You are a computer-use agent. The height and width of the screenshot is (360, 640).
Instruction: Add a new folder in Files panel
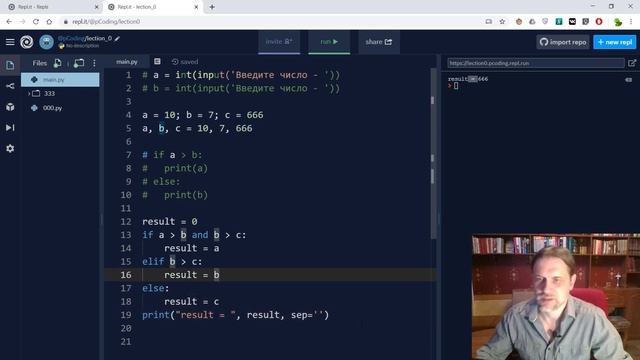click(79, 63)
